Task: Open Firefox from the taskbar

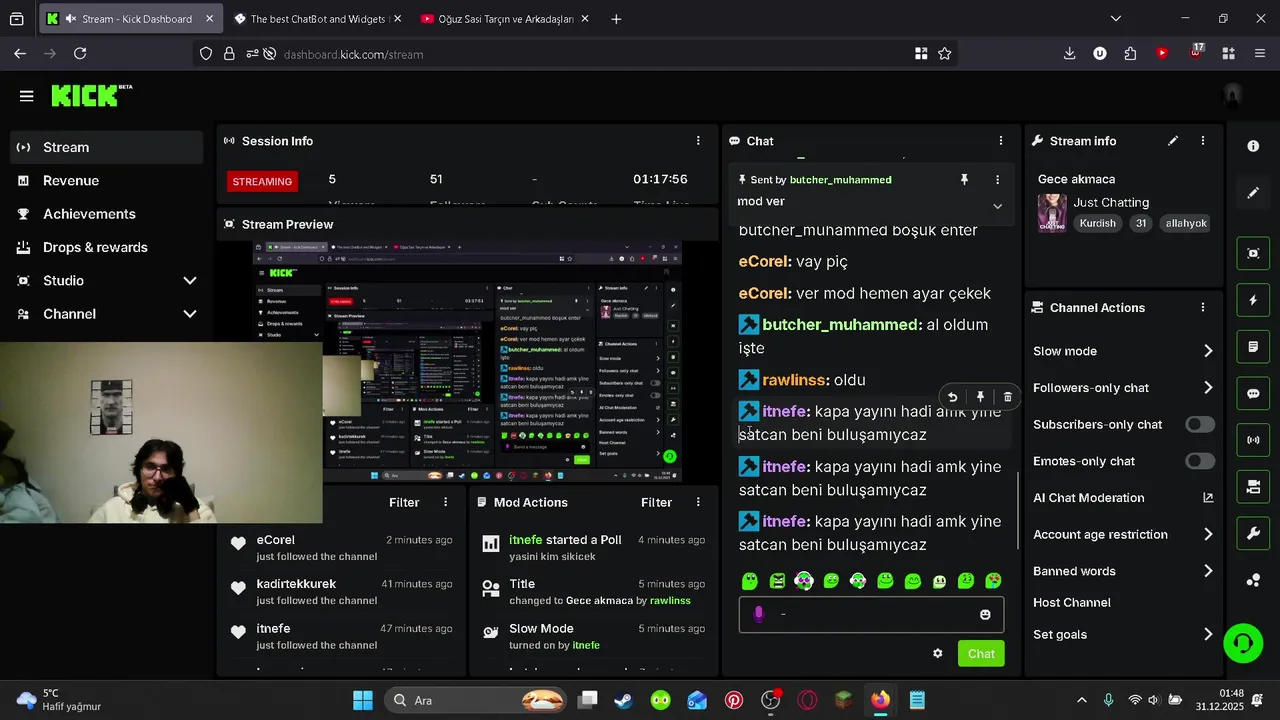Action: pyautogui.click(x=880, y=700)
